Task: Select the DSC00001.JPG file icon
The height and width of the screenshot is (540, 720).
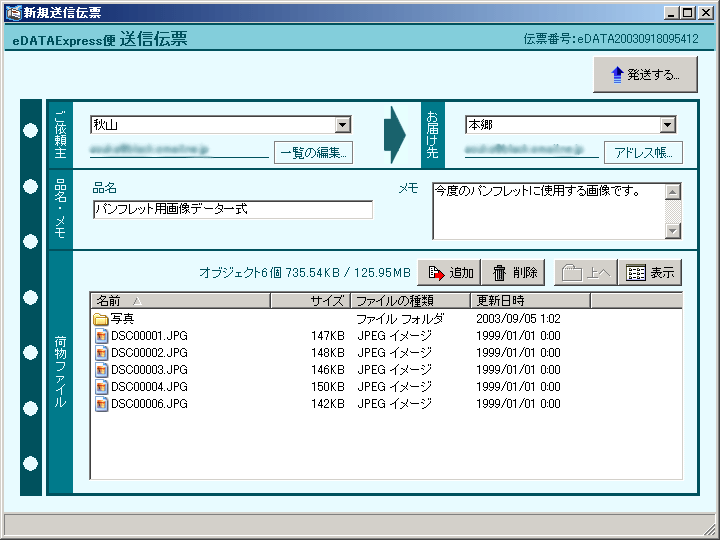Action: coord(101,336)
